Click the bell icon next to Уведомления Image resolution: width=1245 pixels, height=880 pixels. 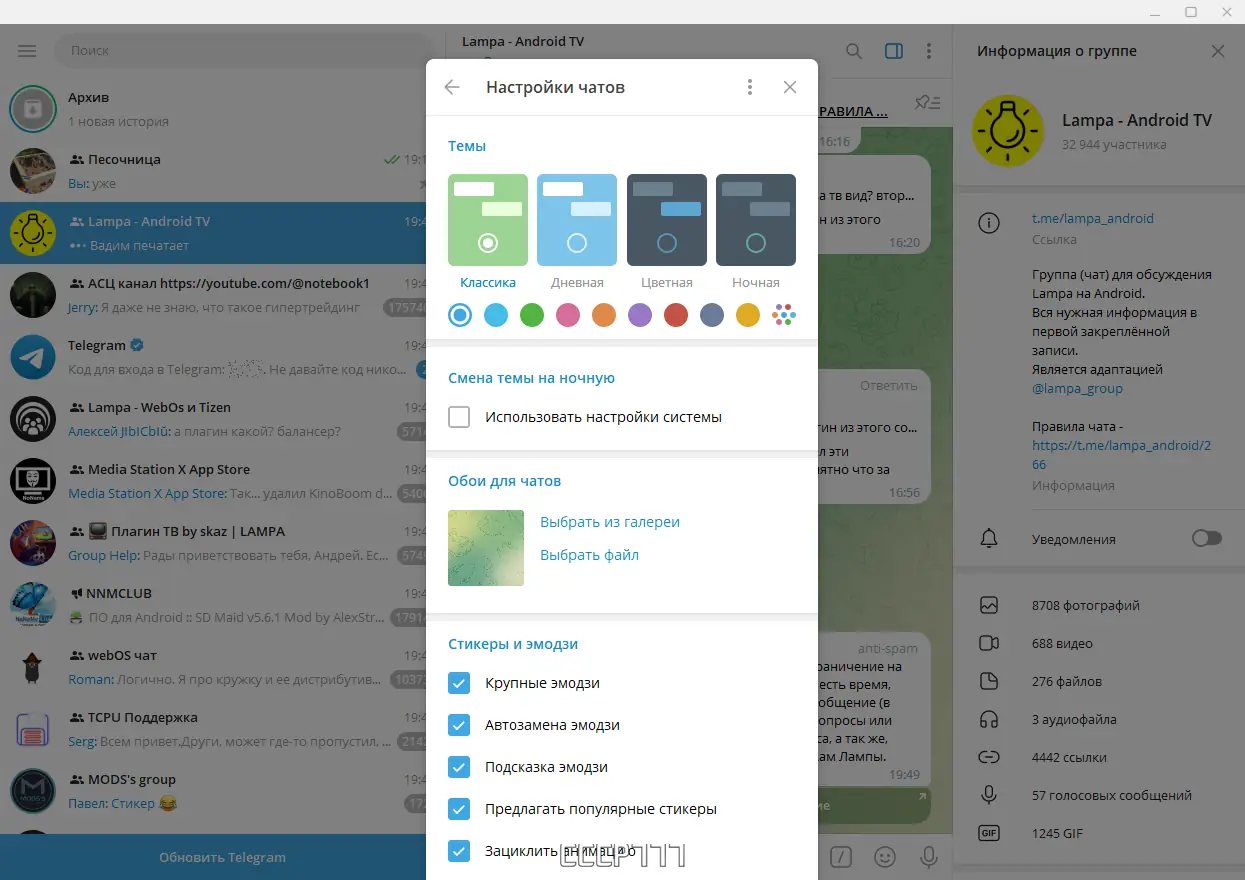(x=989, y=539)
